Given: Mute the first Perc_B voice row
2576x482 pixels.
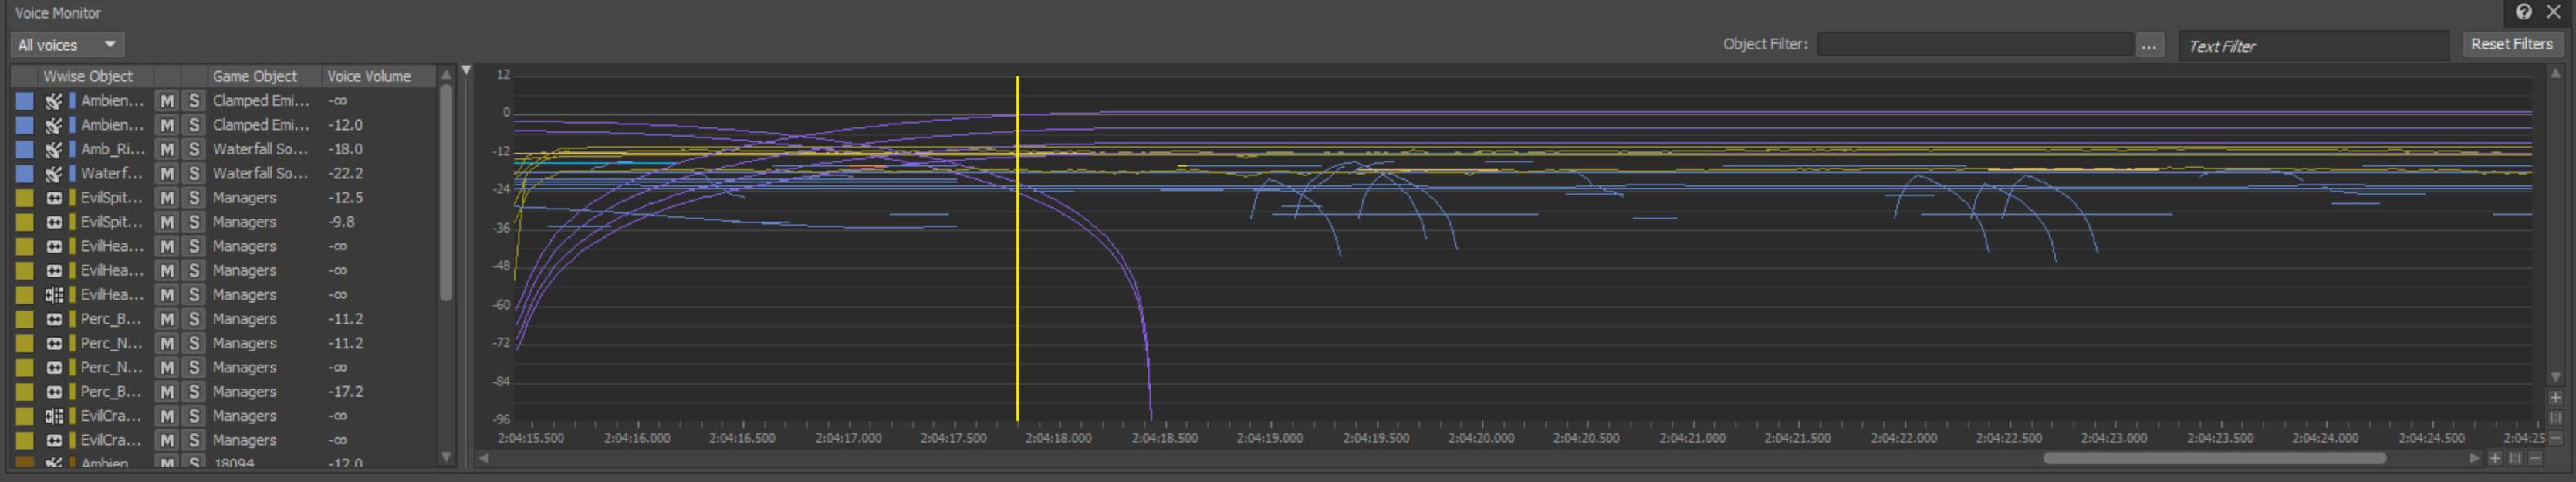Looking at the screenshot, I should pyautogui.click(x=167, y=319).
